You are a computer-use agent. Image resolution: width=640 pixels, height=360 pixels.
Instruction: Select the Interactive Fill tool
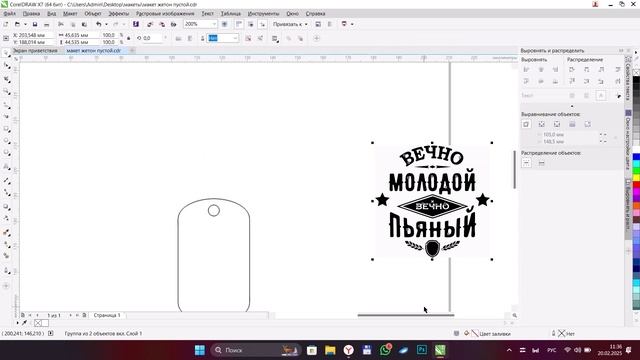[x=6, y=244]
